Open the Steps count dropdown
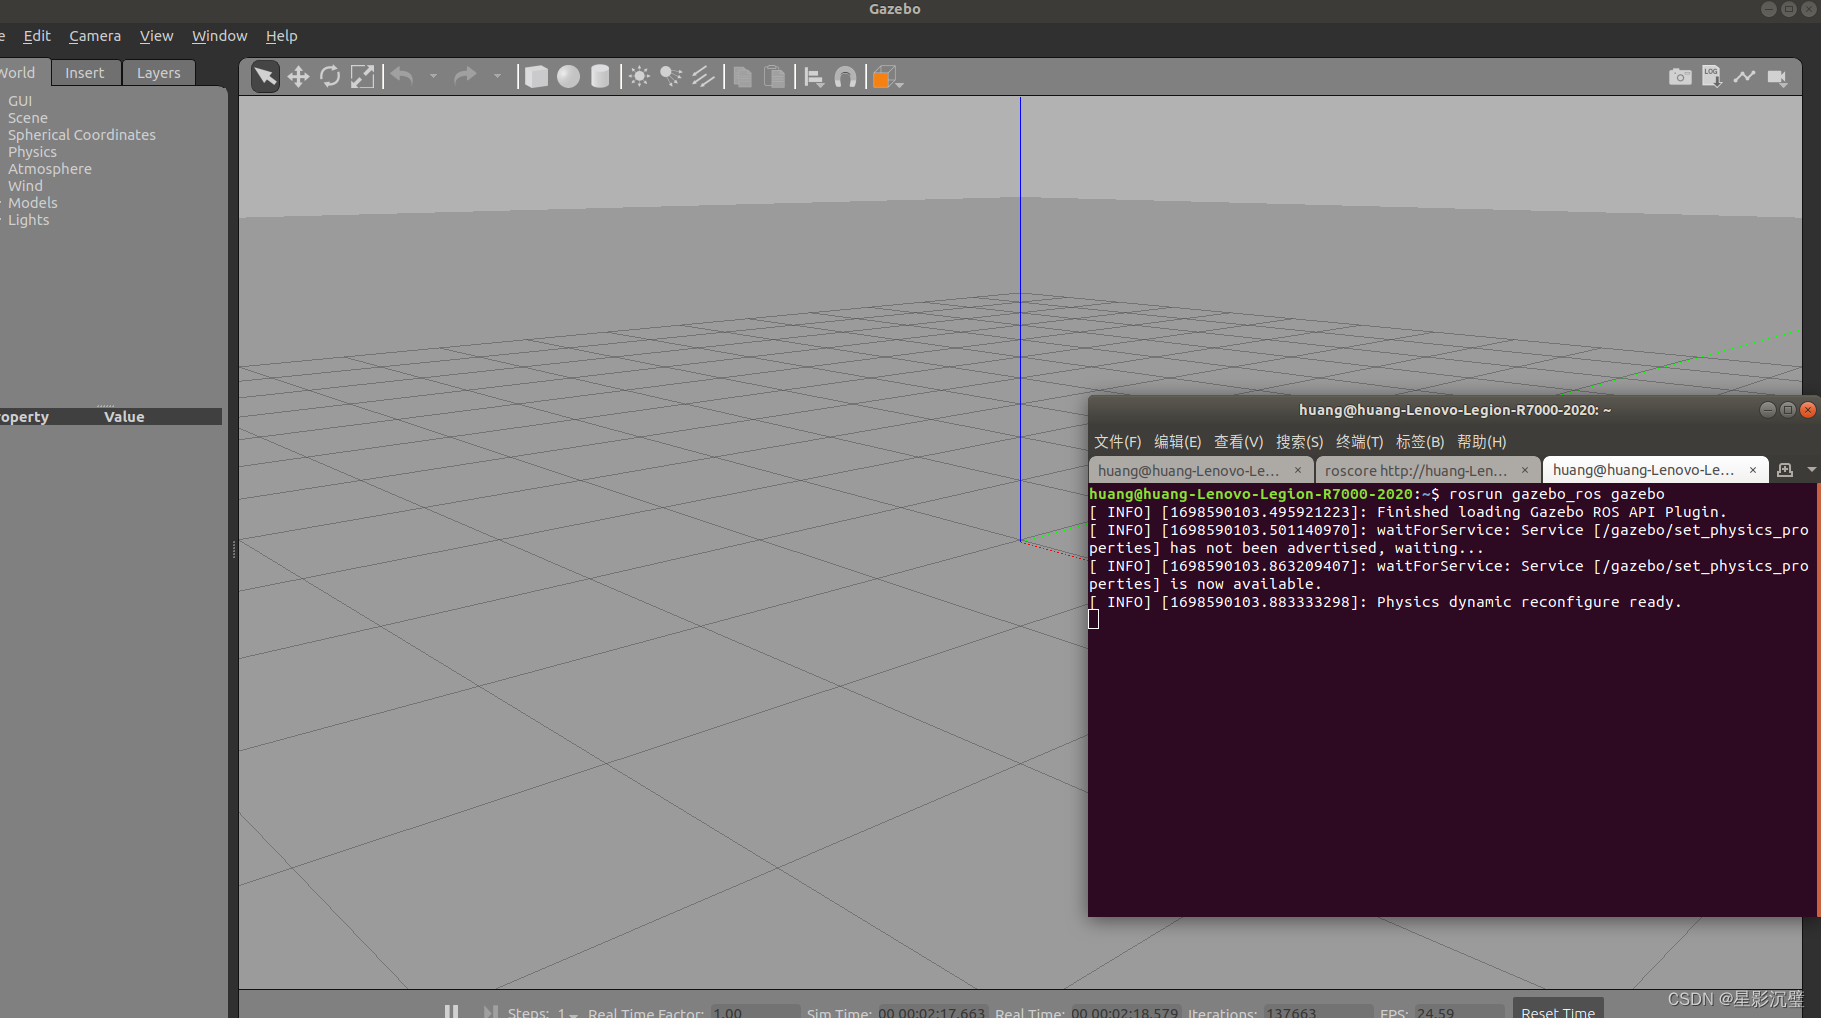This screenshot has width=1821, height=1018. [568, 1013]
